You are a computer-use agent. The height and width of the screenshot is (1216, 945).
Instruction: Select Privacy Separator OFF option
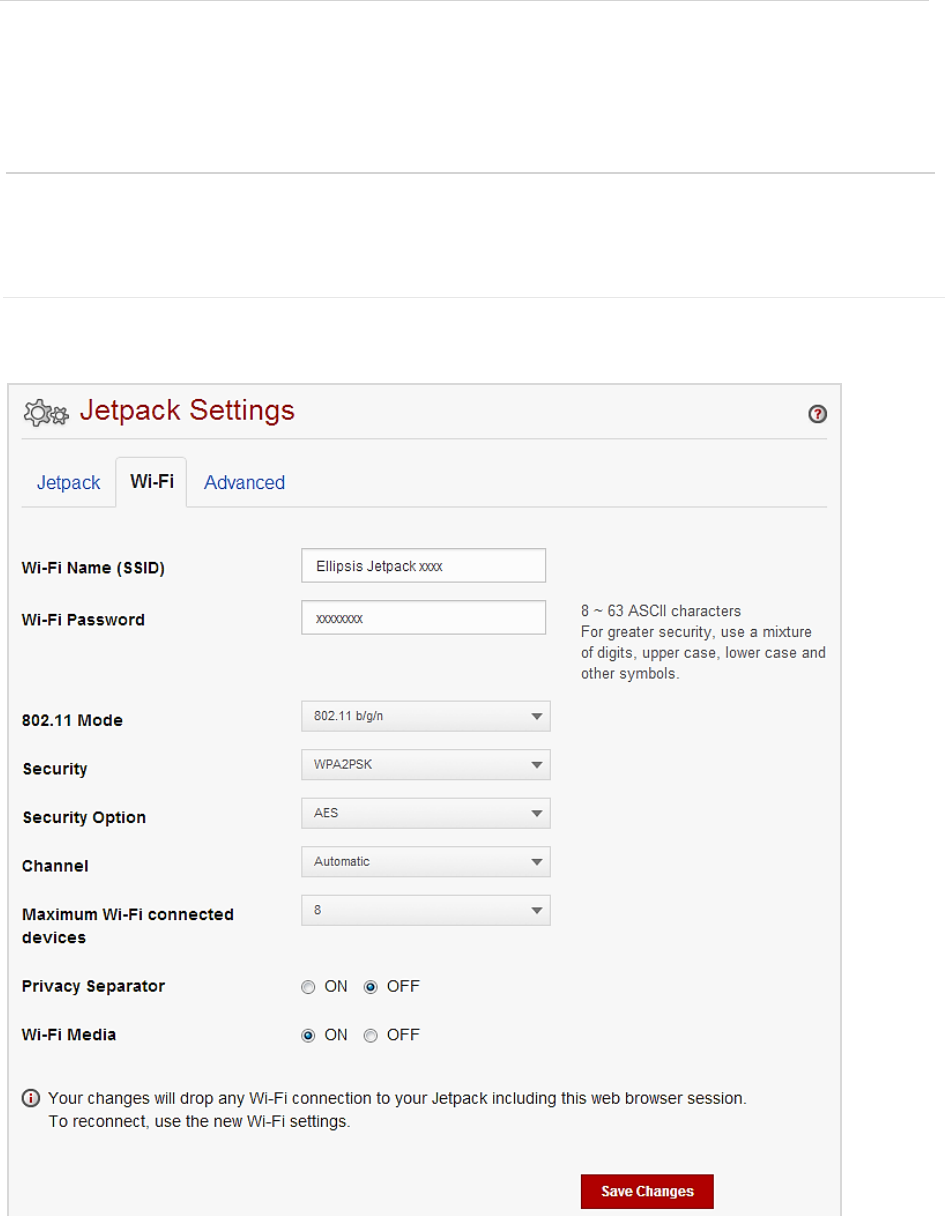click(x=370, y=987)
